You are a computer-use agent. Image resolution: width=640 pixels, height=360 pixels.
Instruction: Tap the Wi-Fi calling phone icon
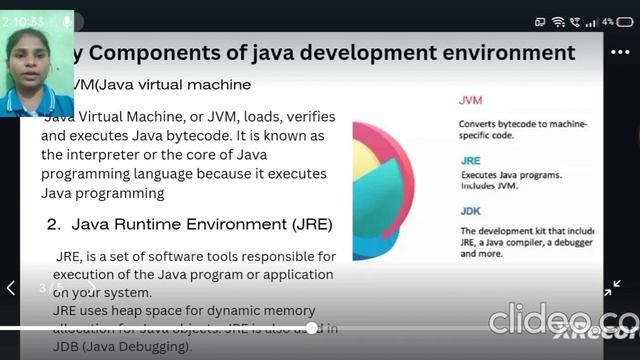575,22
